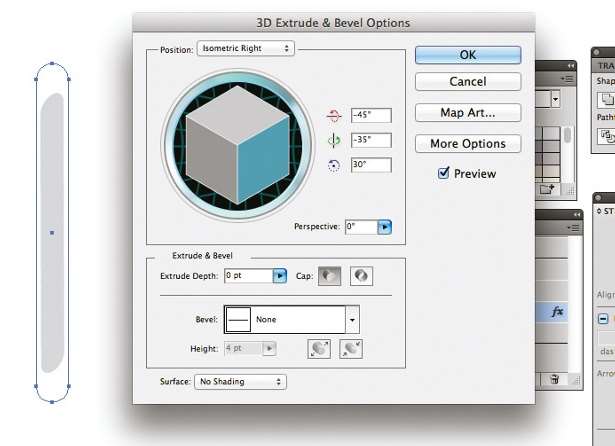Toggle the Preview checkbox

(x=444, y=173)
